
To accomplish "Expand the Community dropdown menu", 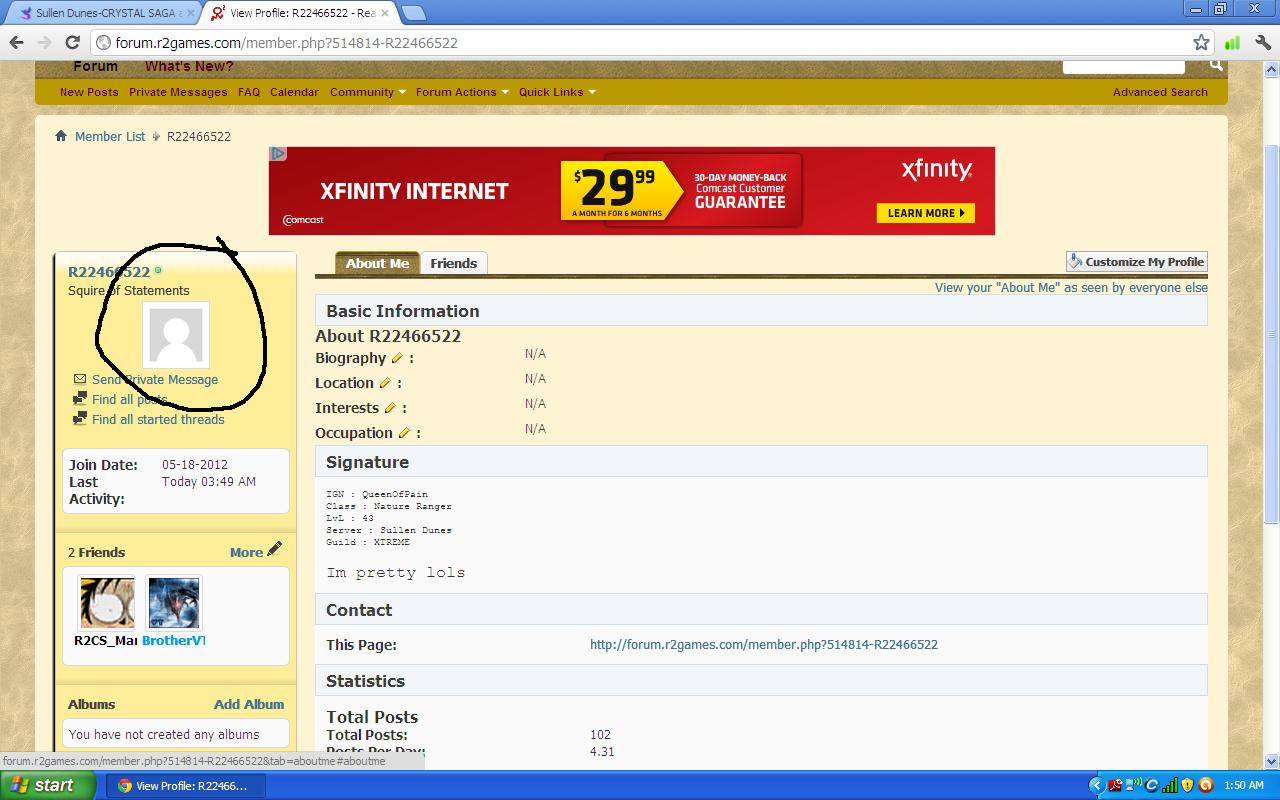I will tap(367, 92).
